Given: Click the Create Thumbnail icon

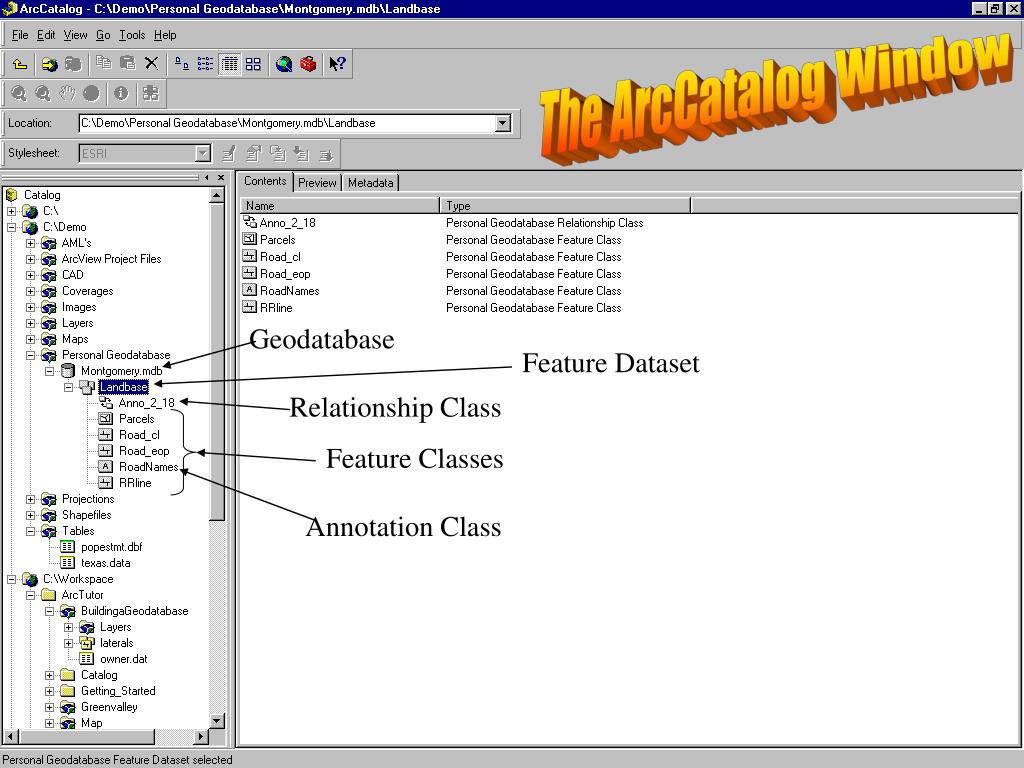Looking at the screenshot, I should click(x=150, y=93).
